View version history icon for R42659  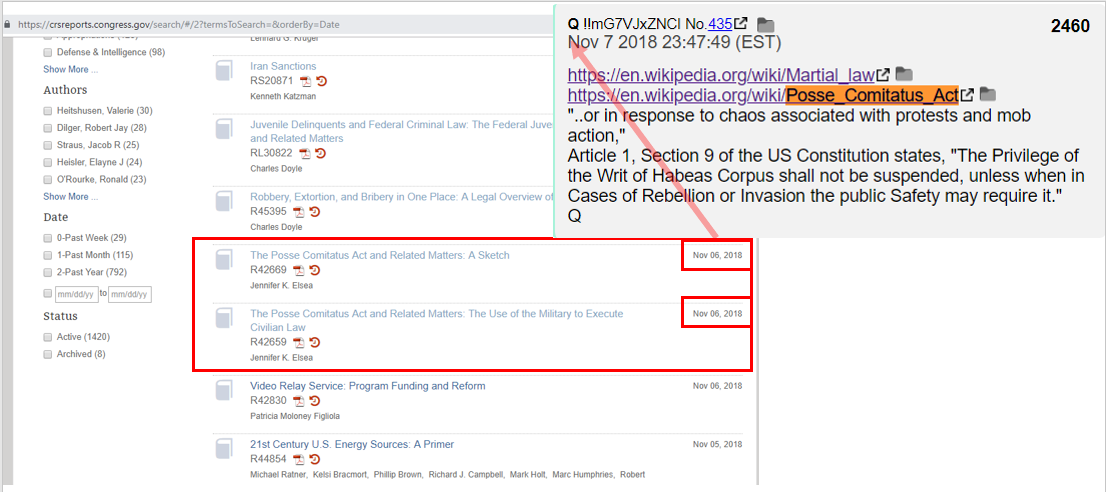pos(315,343)
